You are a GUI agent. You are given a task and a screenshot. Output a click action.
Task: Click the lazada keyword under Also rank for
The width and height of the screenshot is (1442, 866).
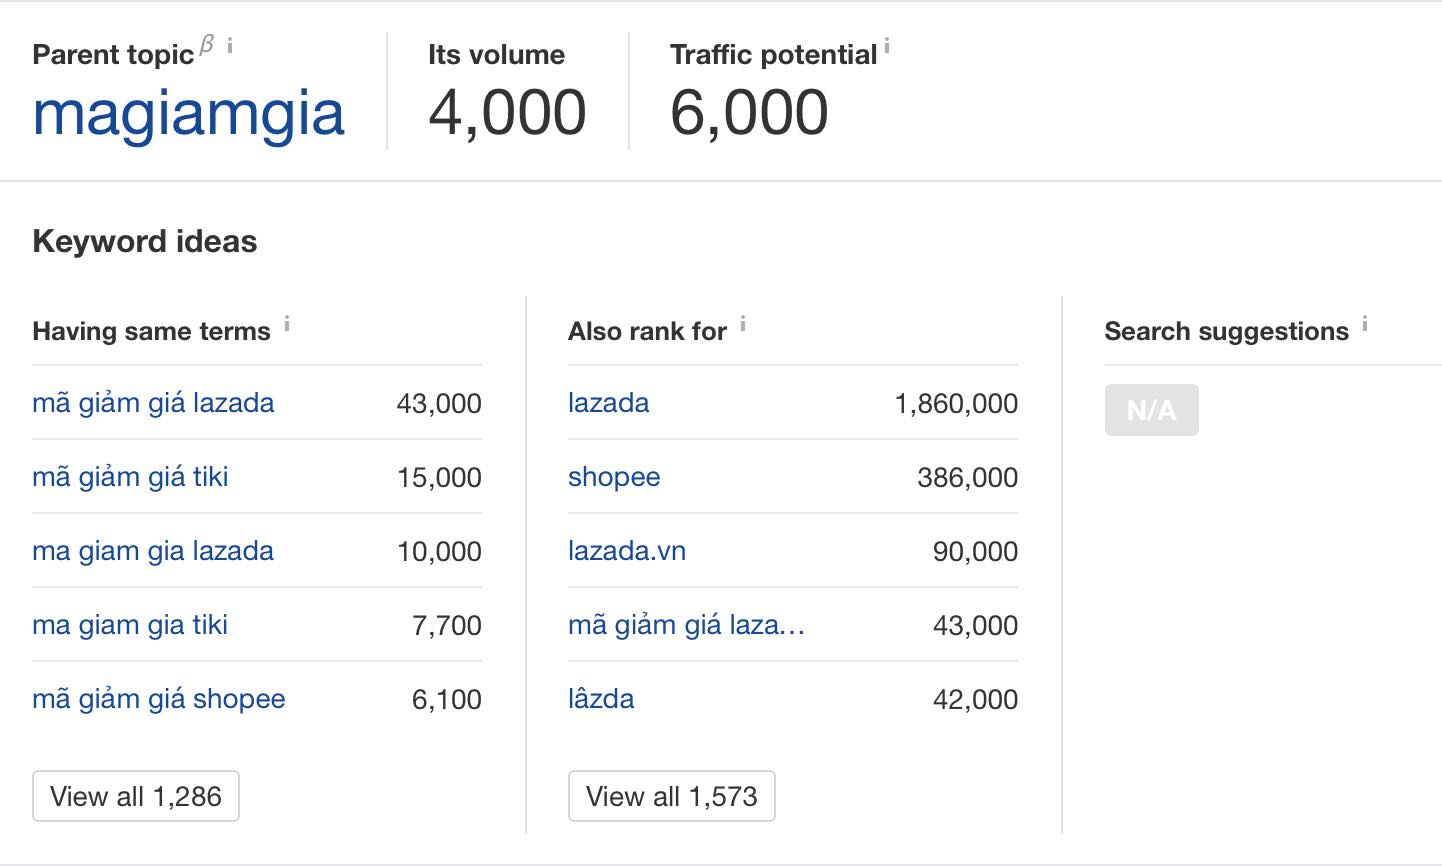click(608, 403)
